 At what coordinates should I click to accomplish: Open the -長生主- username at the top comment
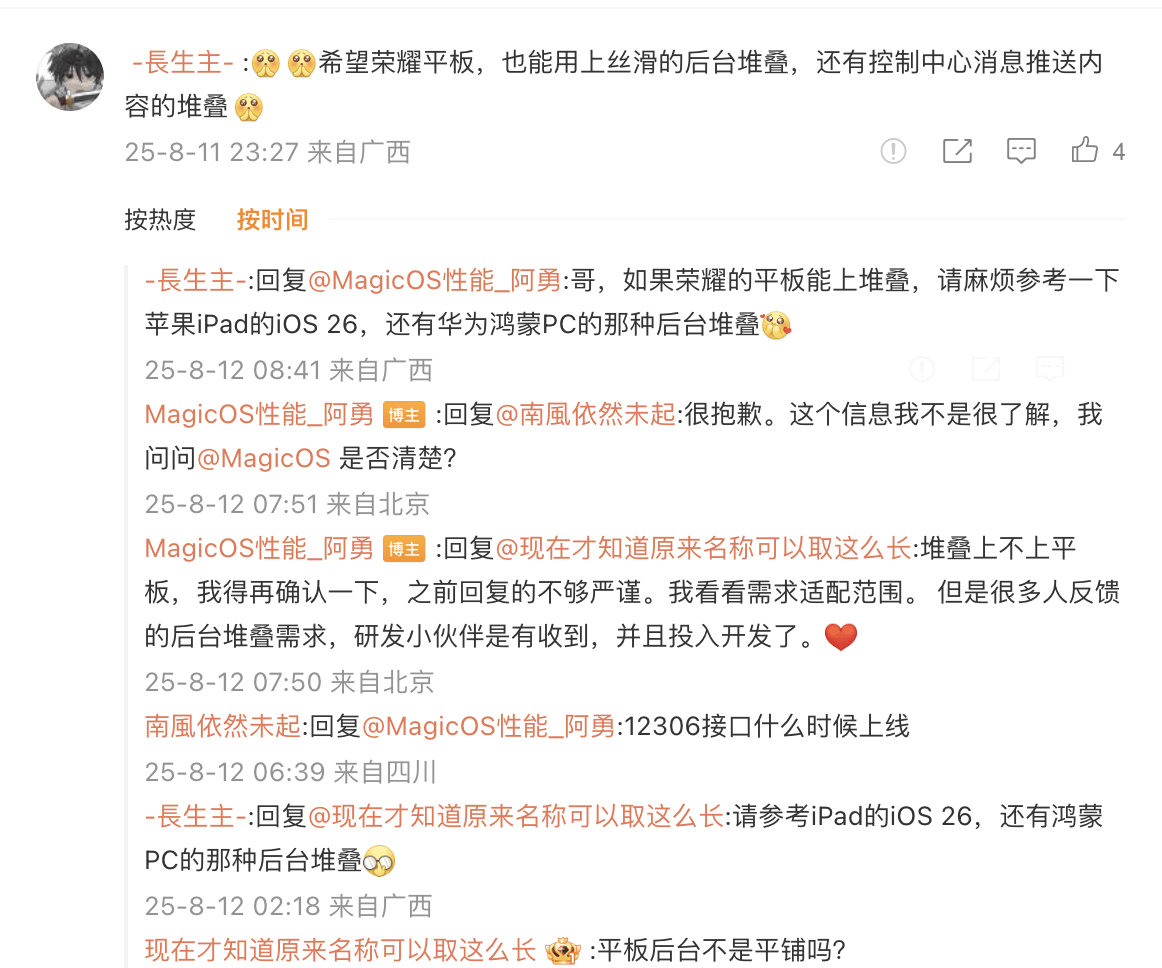(183, 63)
